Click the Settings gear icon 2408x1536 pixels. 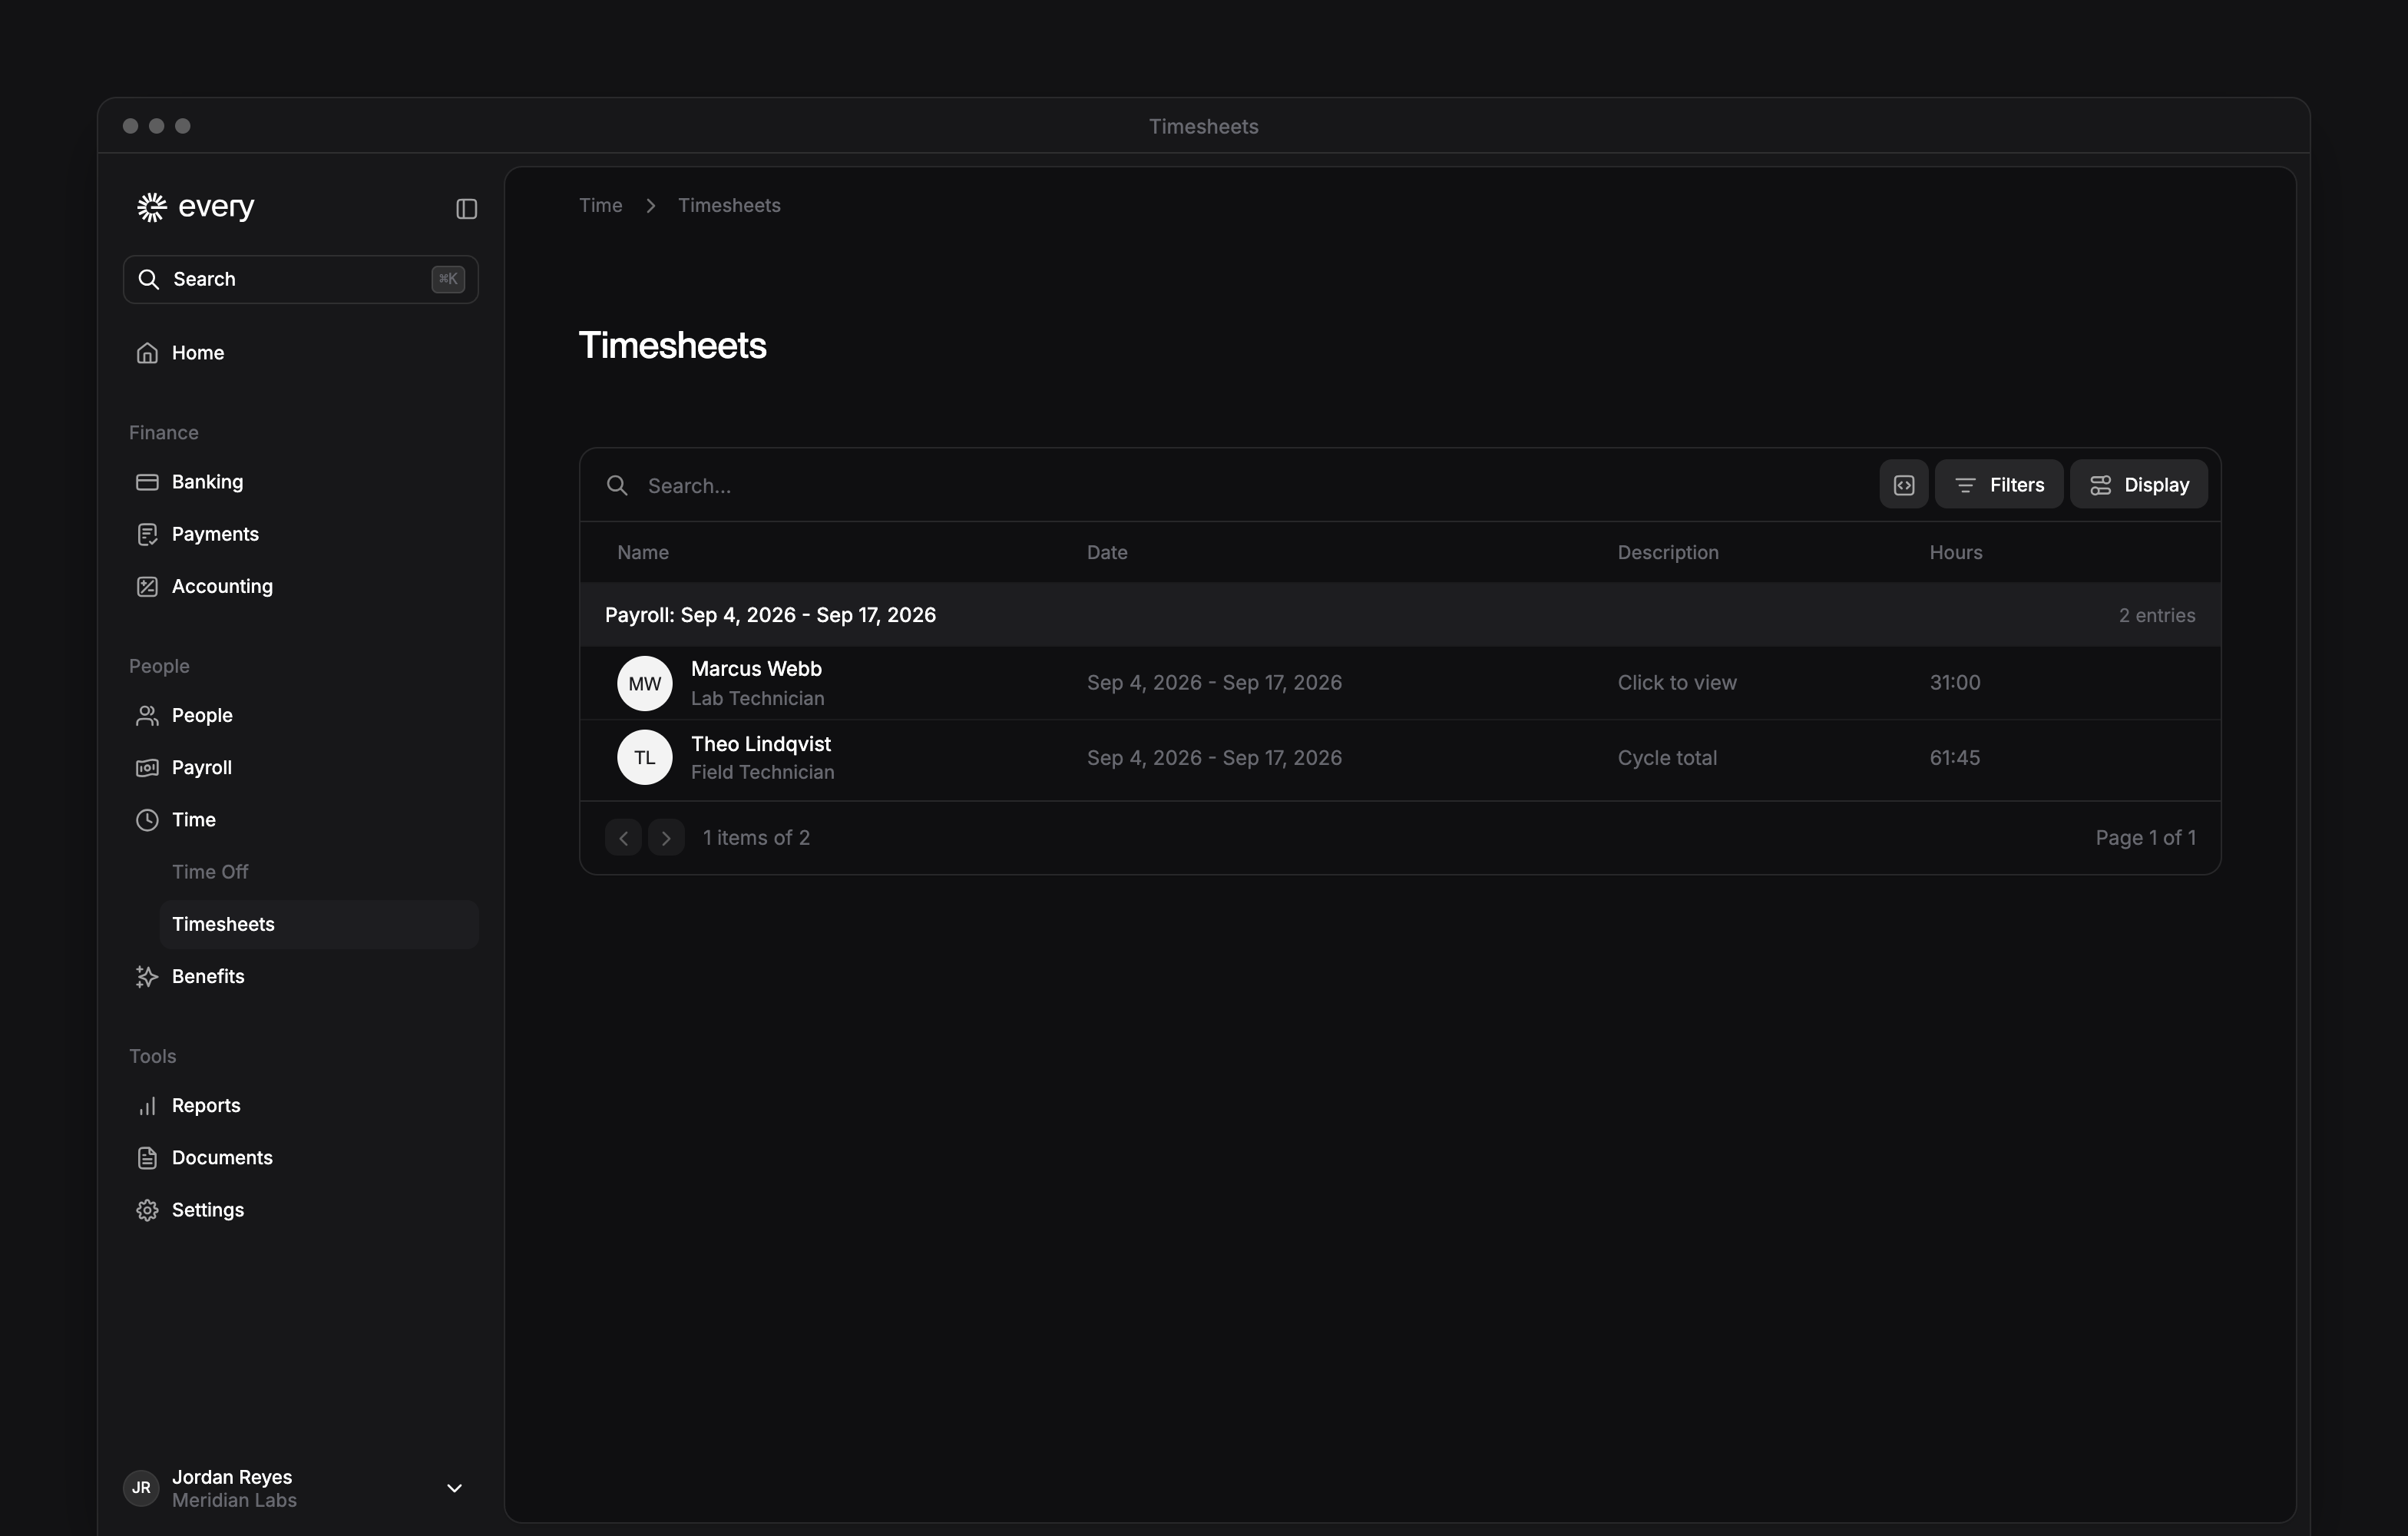point(147,1210)
